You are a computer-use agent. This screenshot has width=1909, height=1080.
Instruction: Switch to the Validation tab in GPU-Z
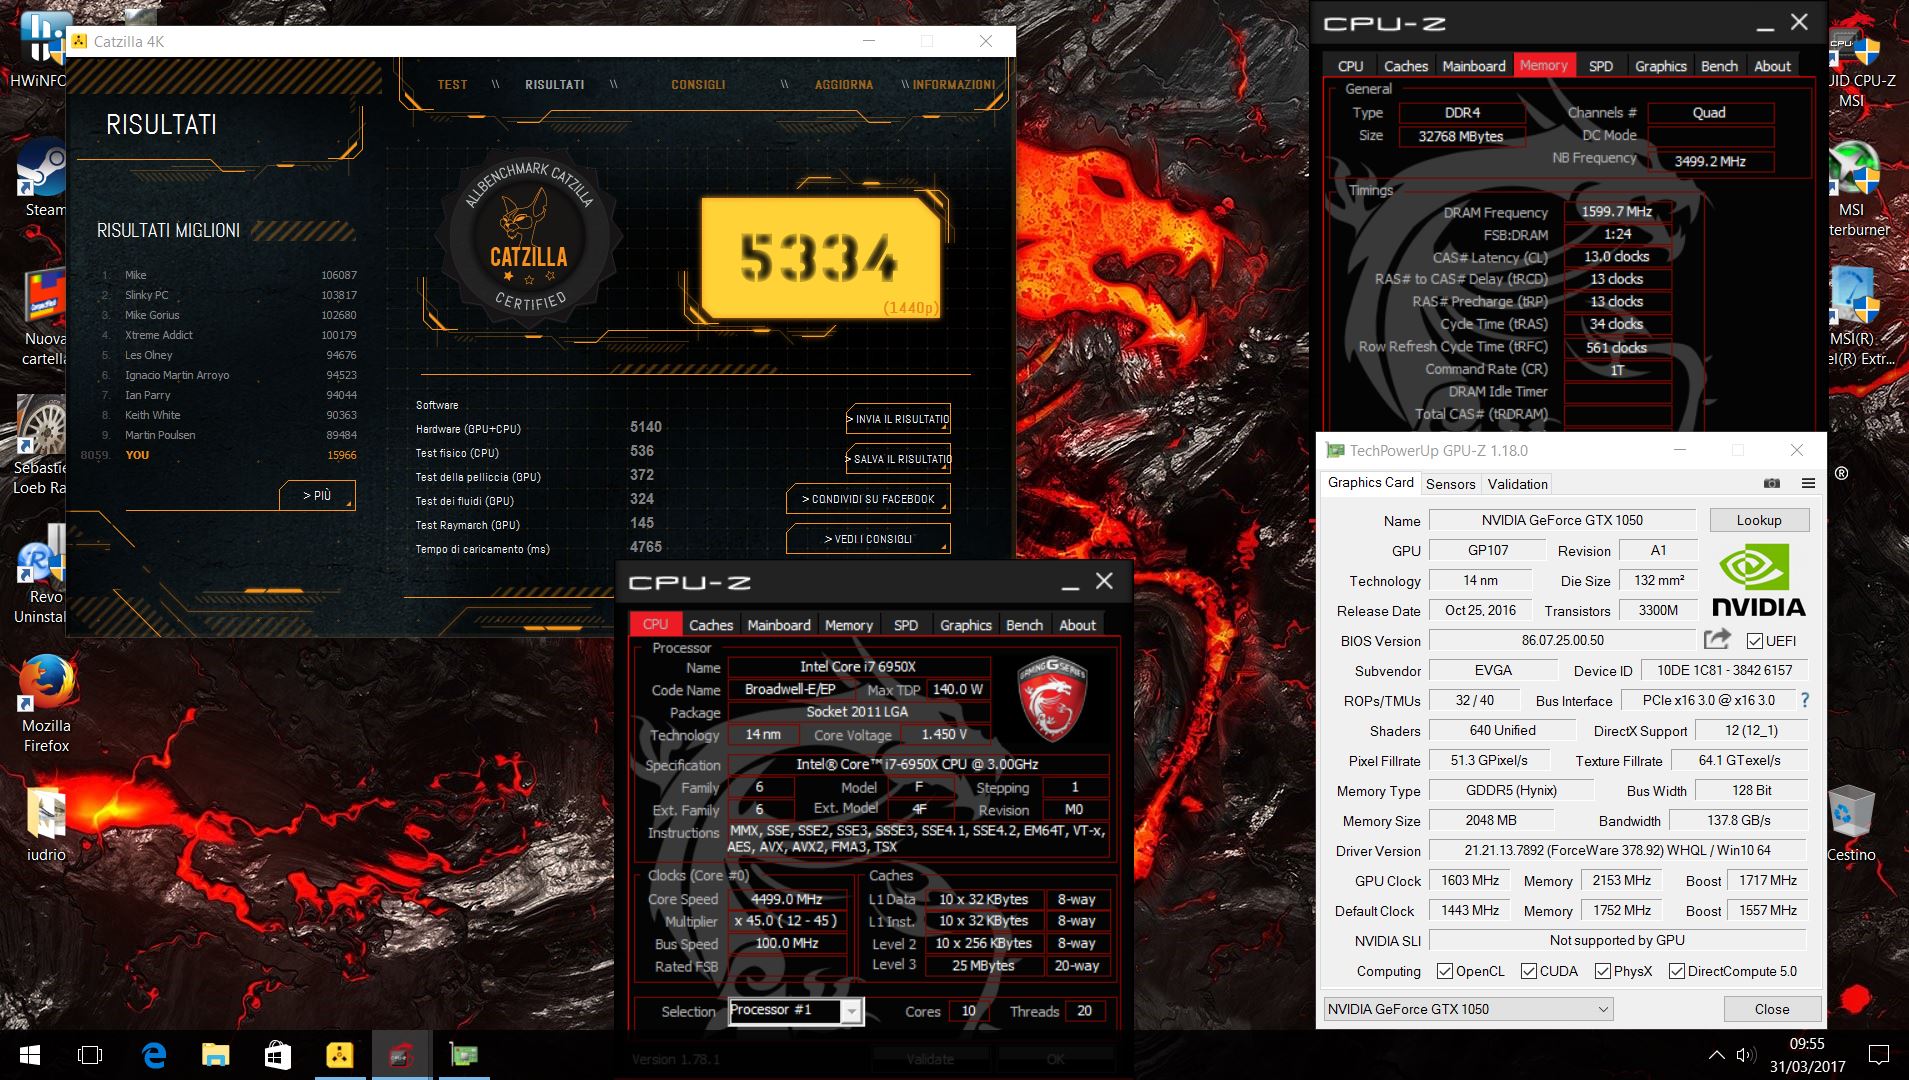1517,484
